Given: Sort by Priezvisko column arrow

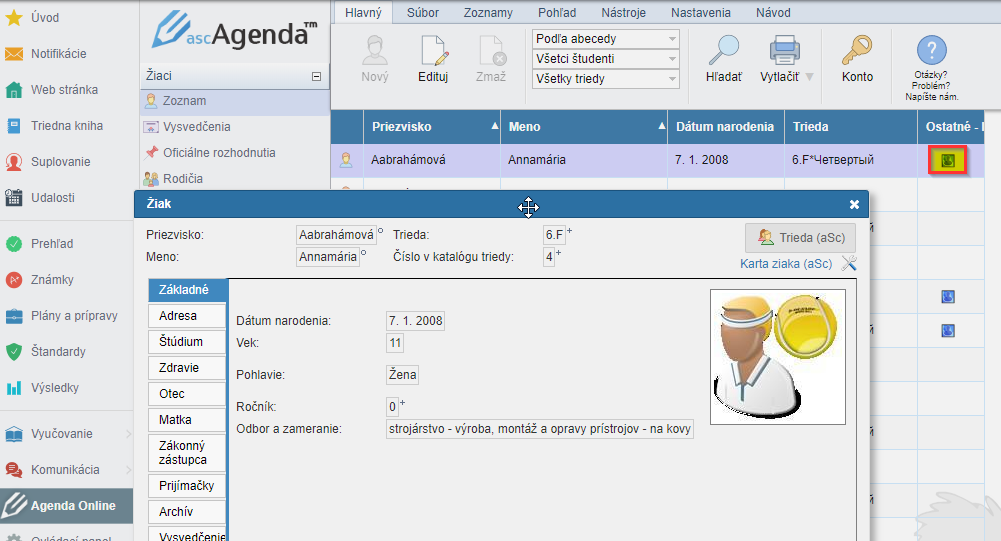Looking at the screenshot, I should pyautogui.click(x=494, y=126).
